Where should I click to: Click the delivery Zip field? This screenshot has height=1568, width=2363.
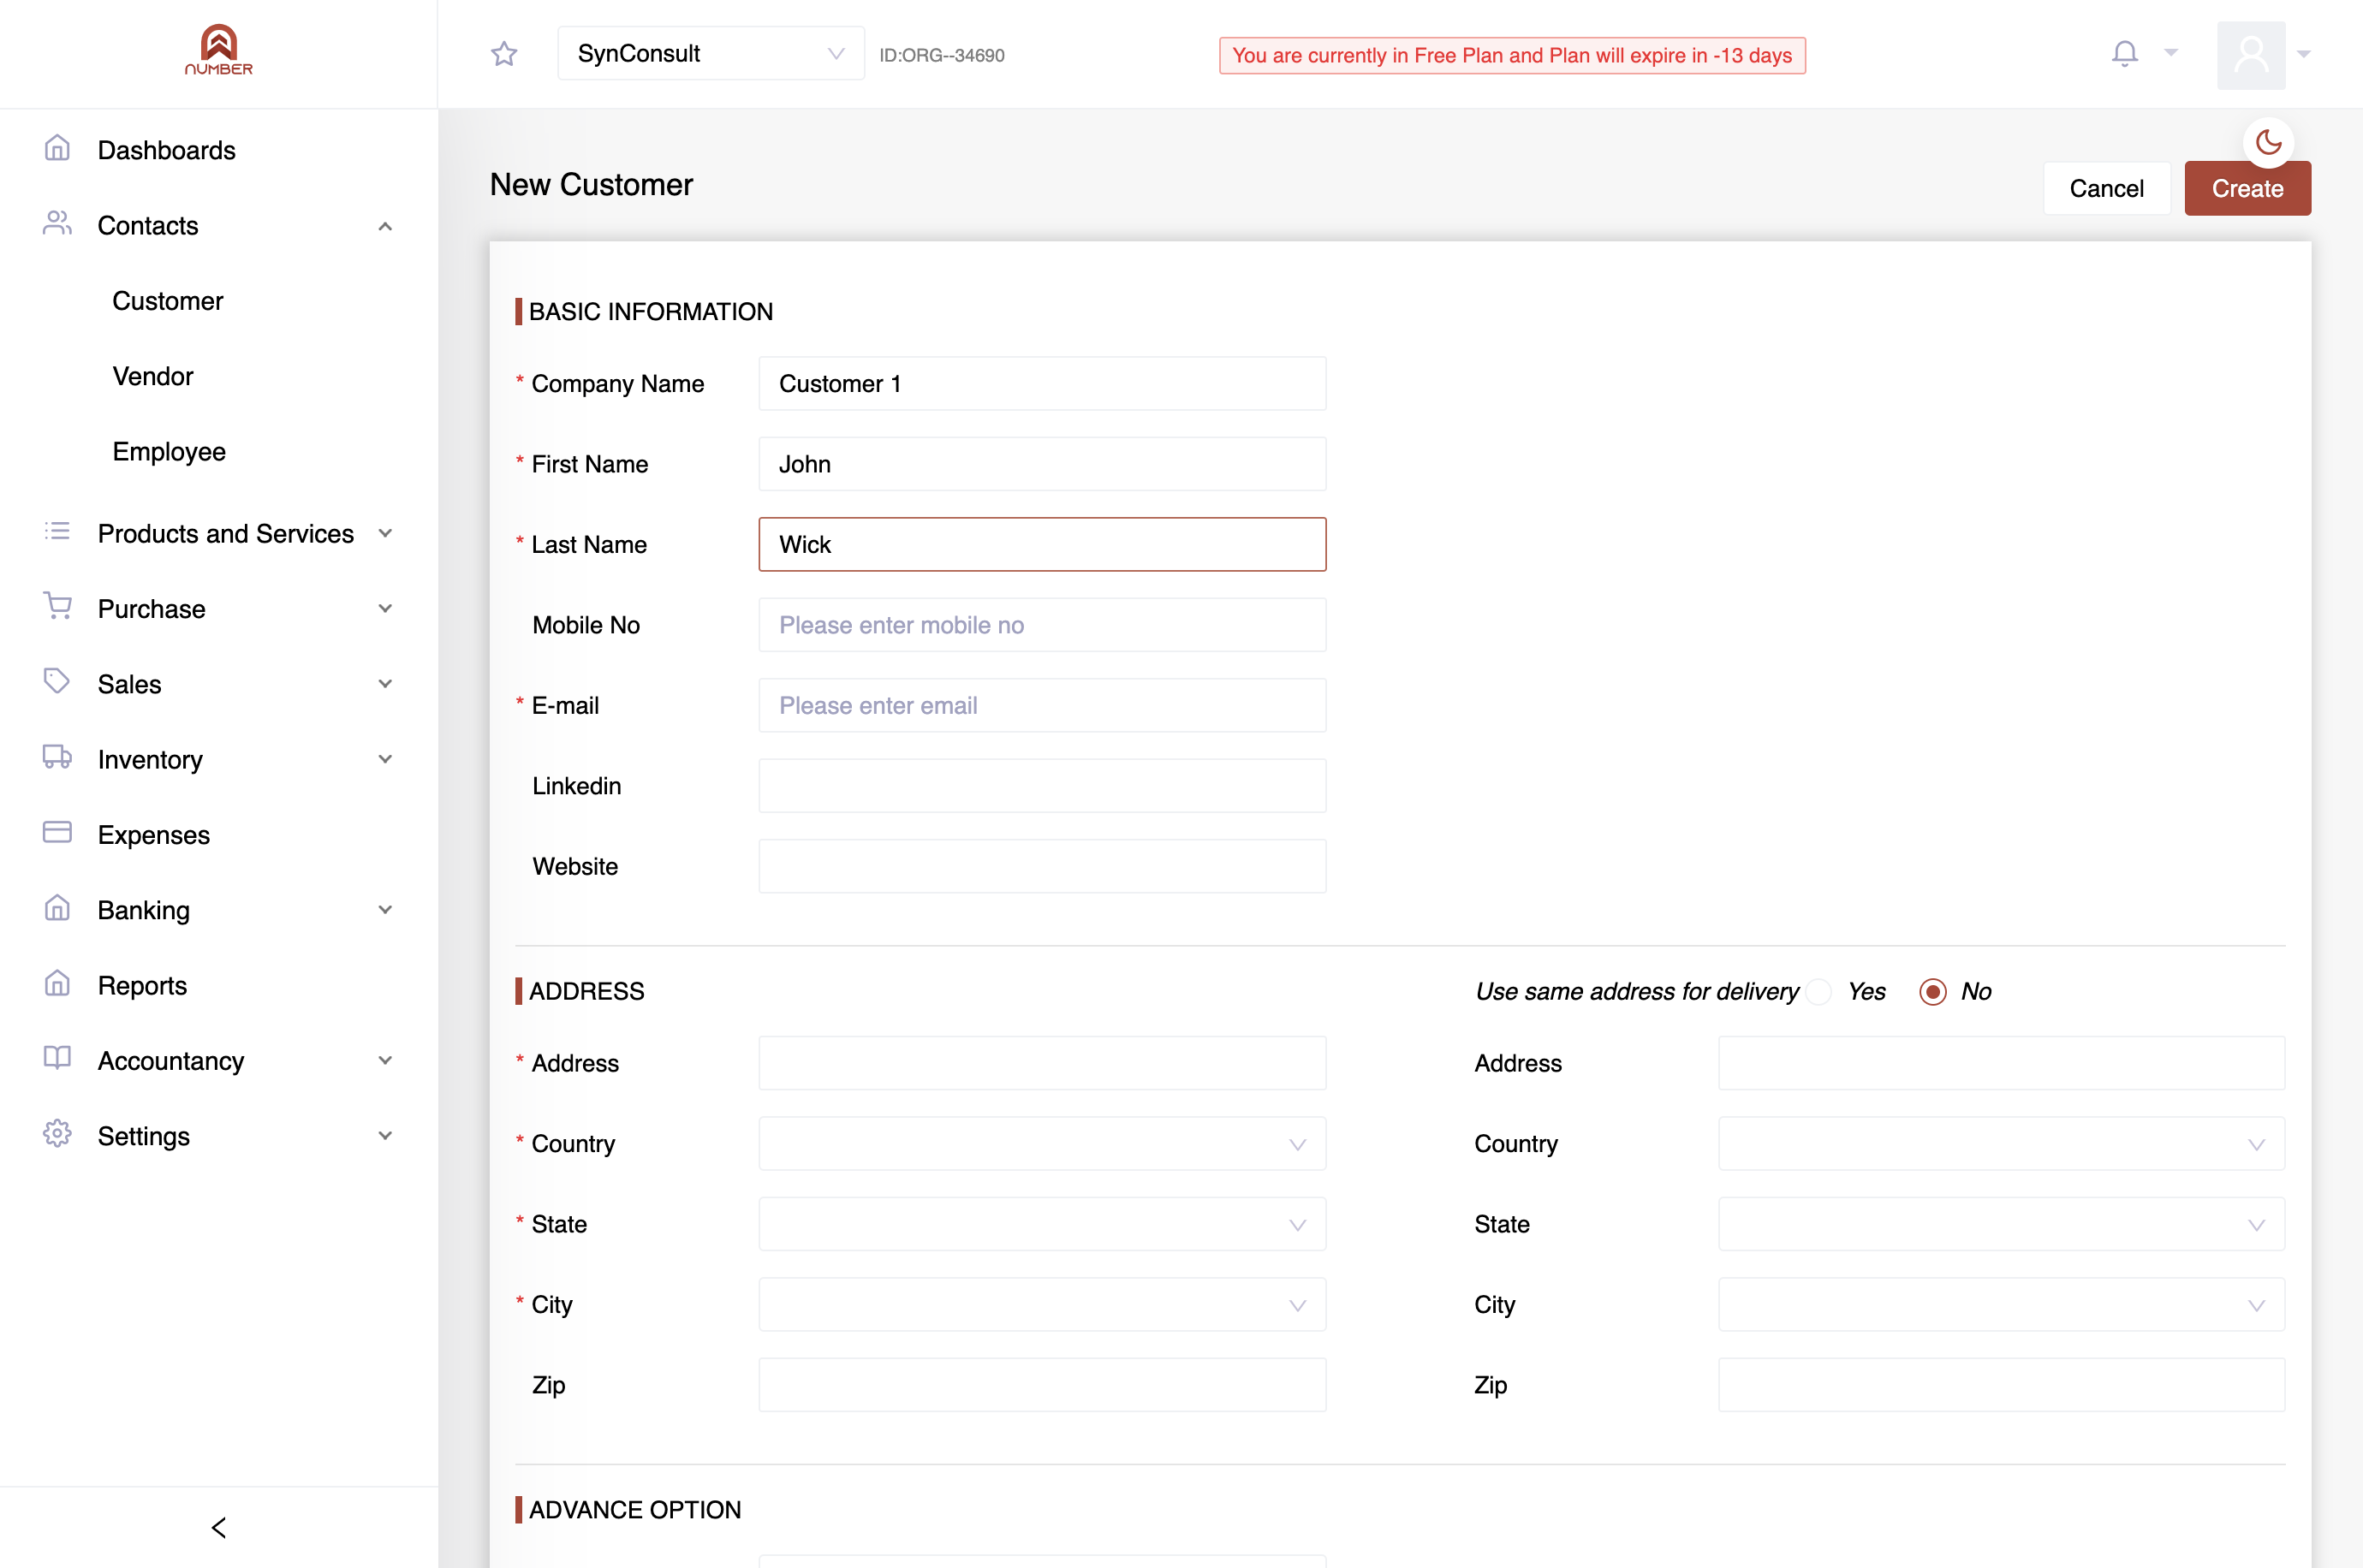coord(2001,1385)
